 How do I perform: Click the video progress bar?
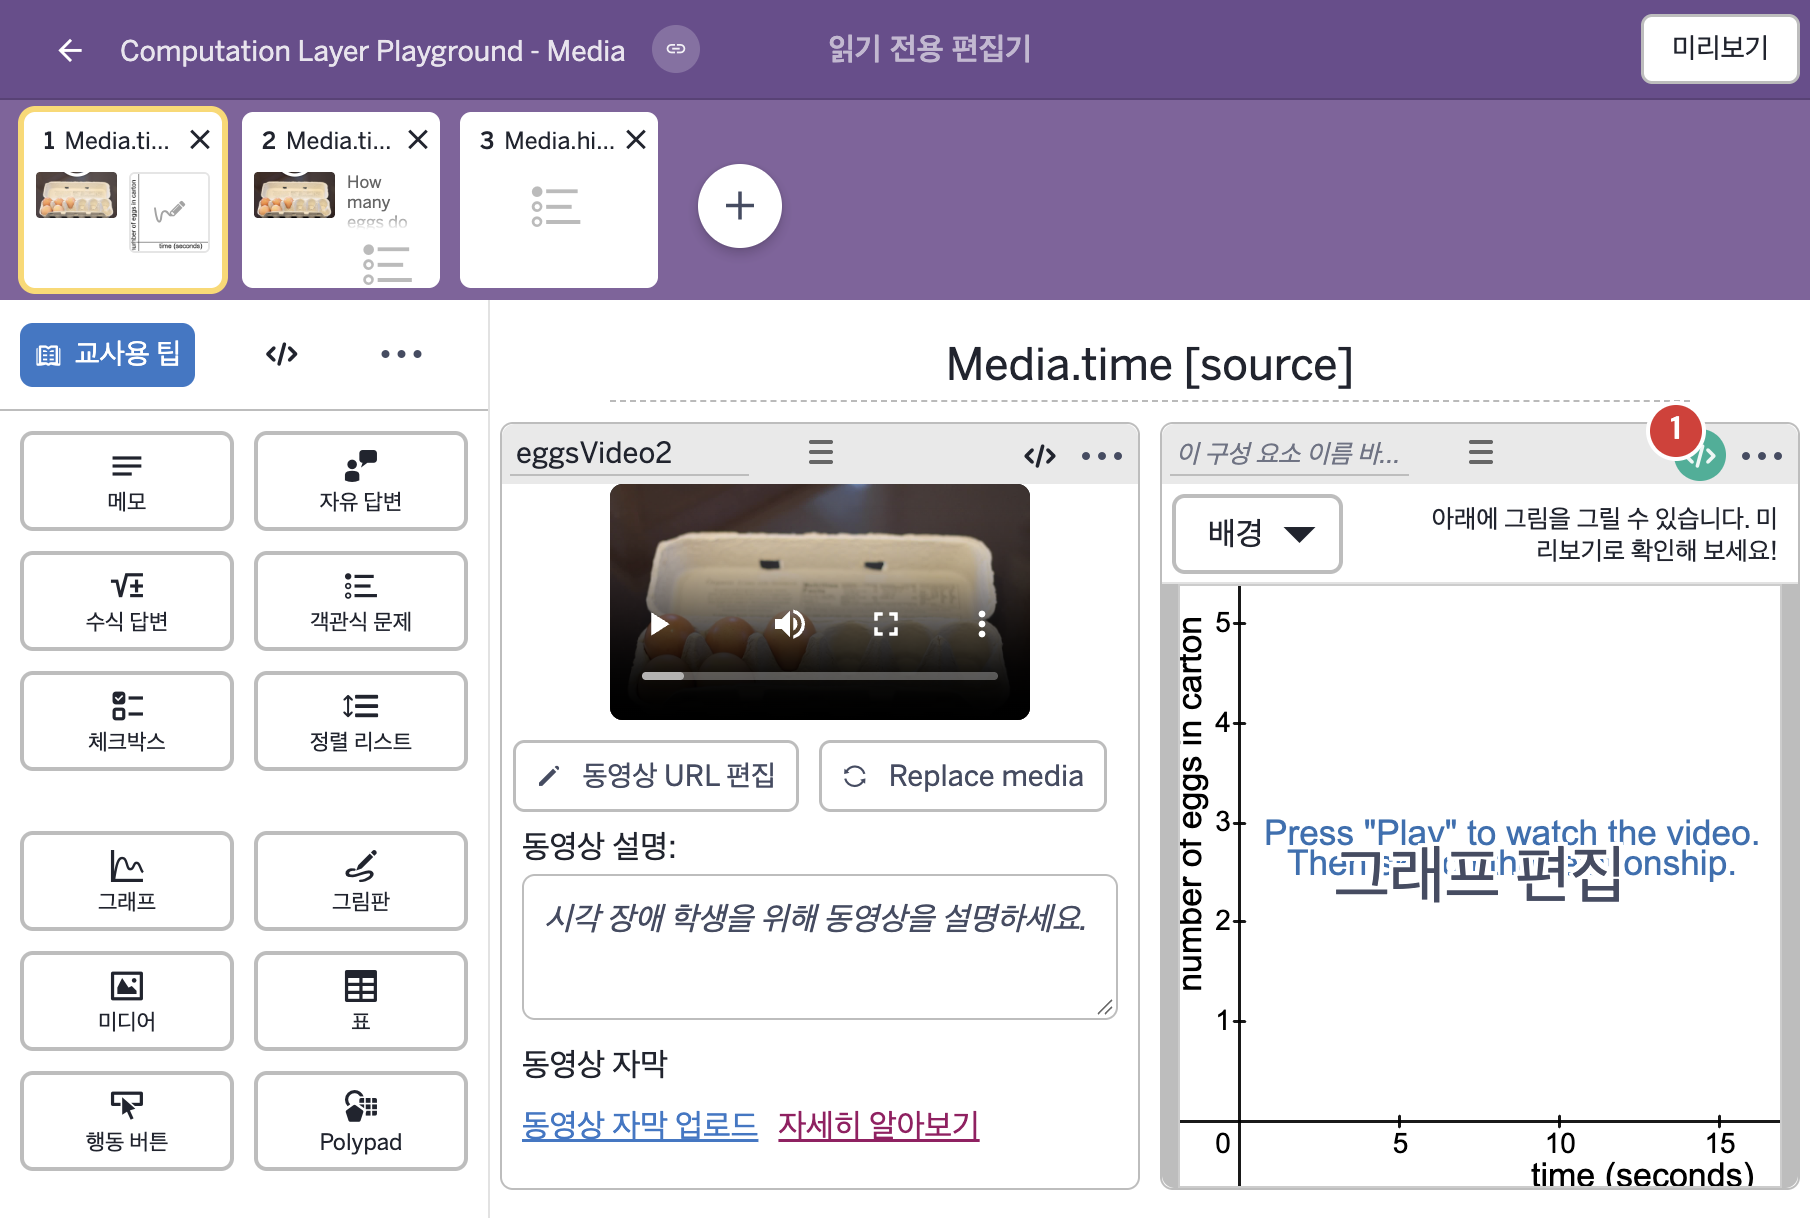(x=820, y=676)
